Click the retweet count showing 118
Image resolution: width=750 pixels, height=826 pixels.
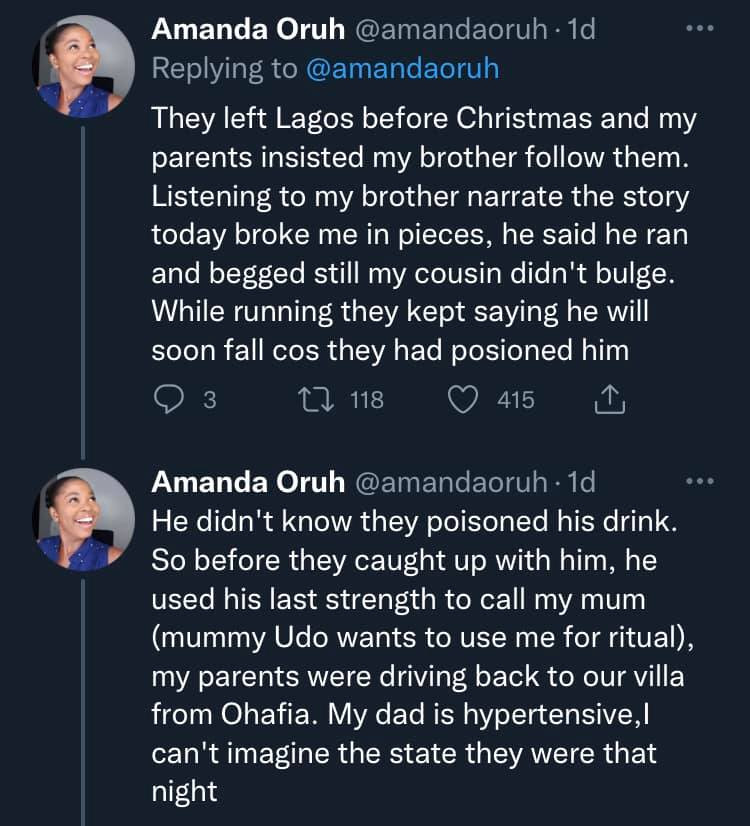pos(366,401)
